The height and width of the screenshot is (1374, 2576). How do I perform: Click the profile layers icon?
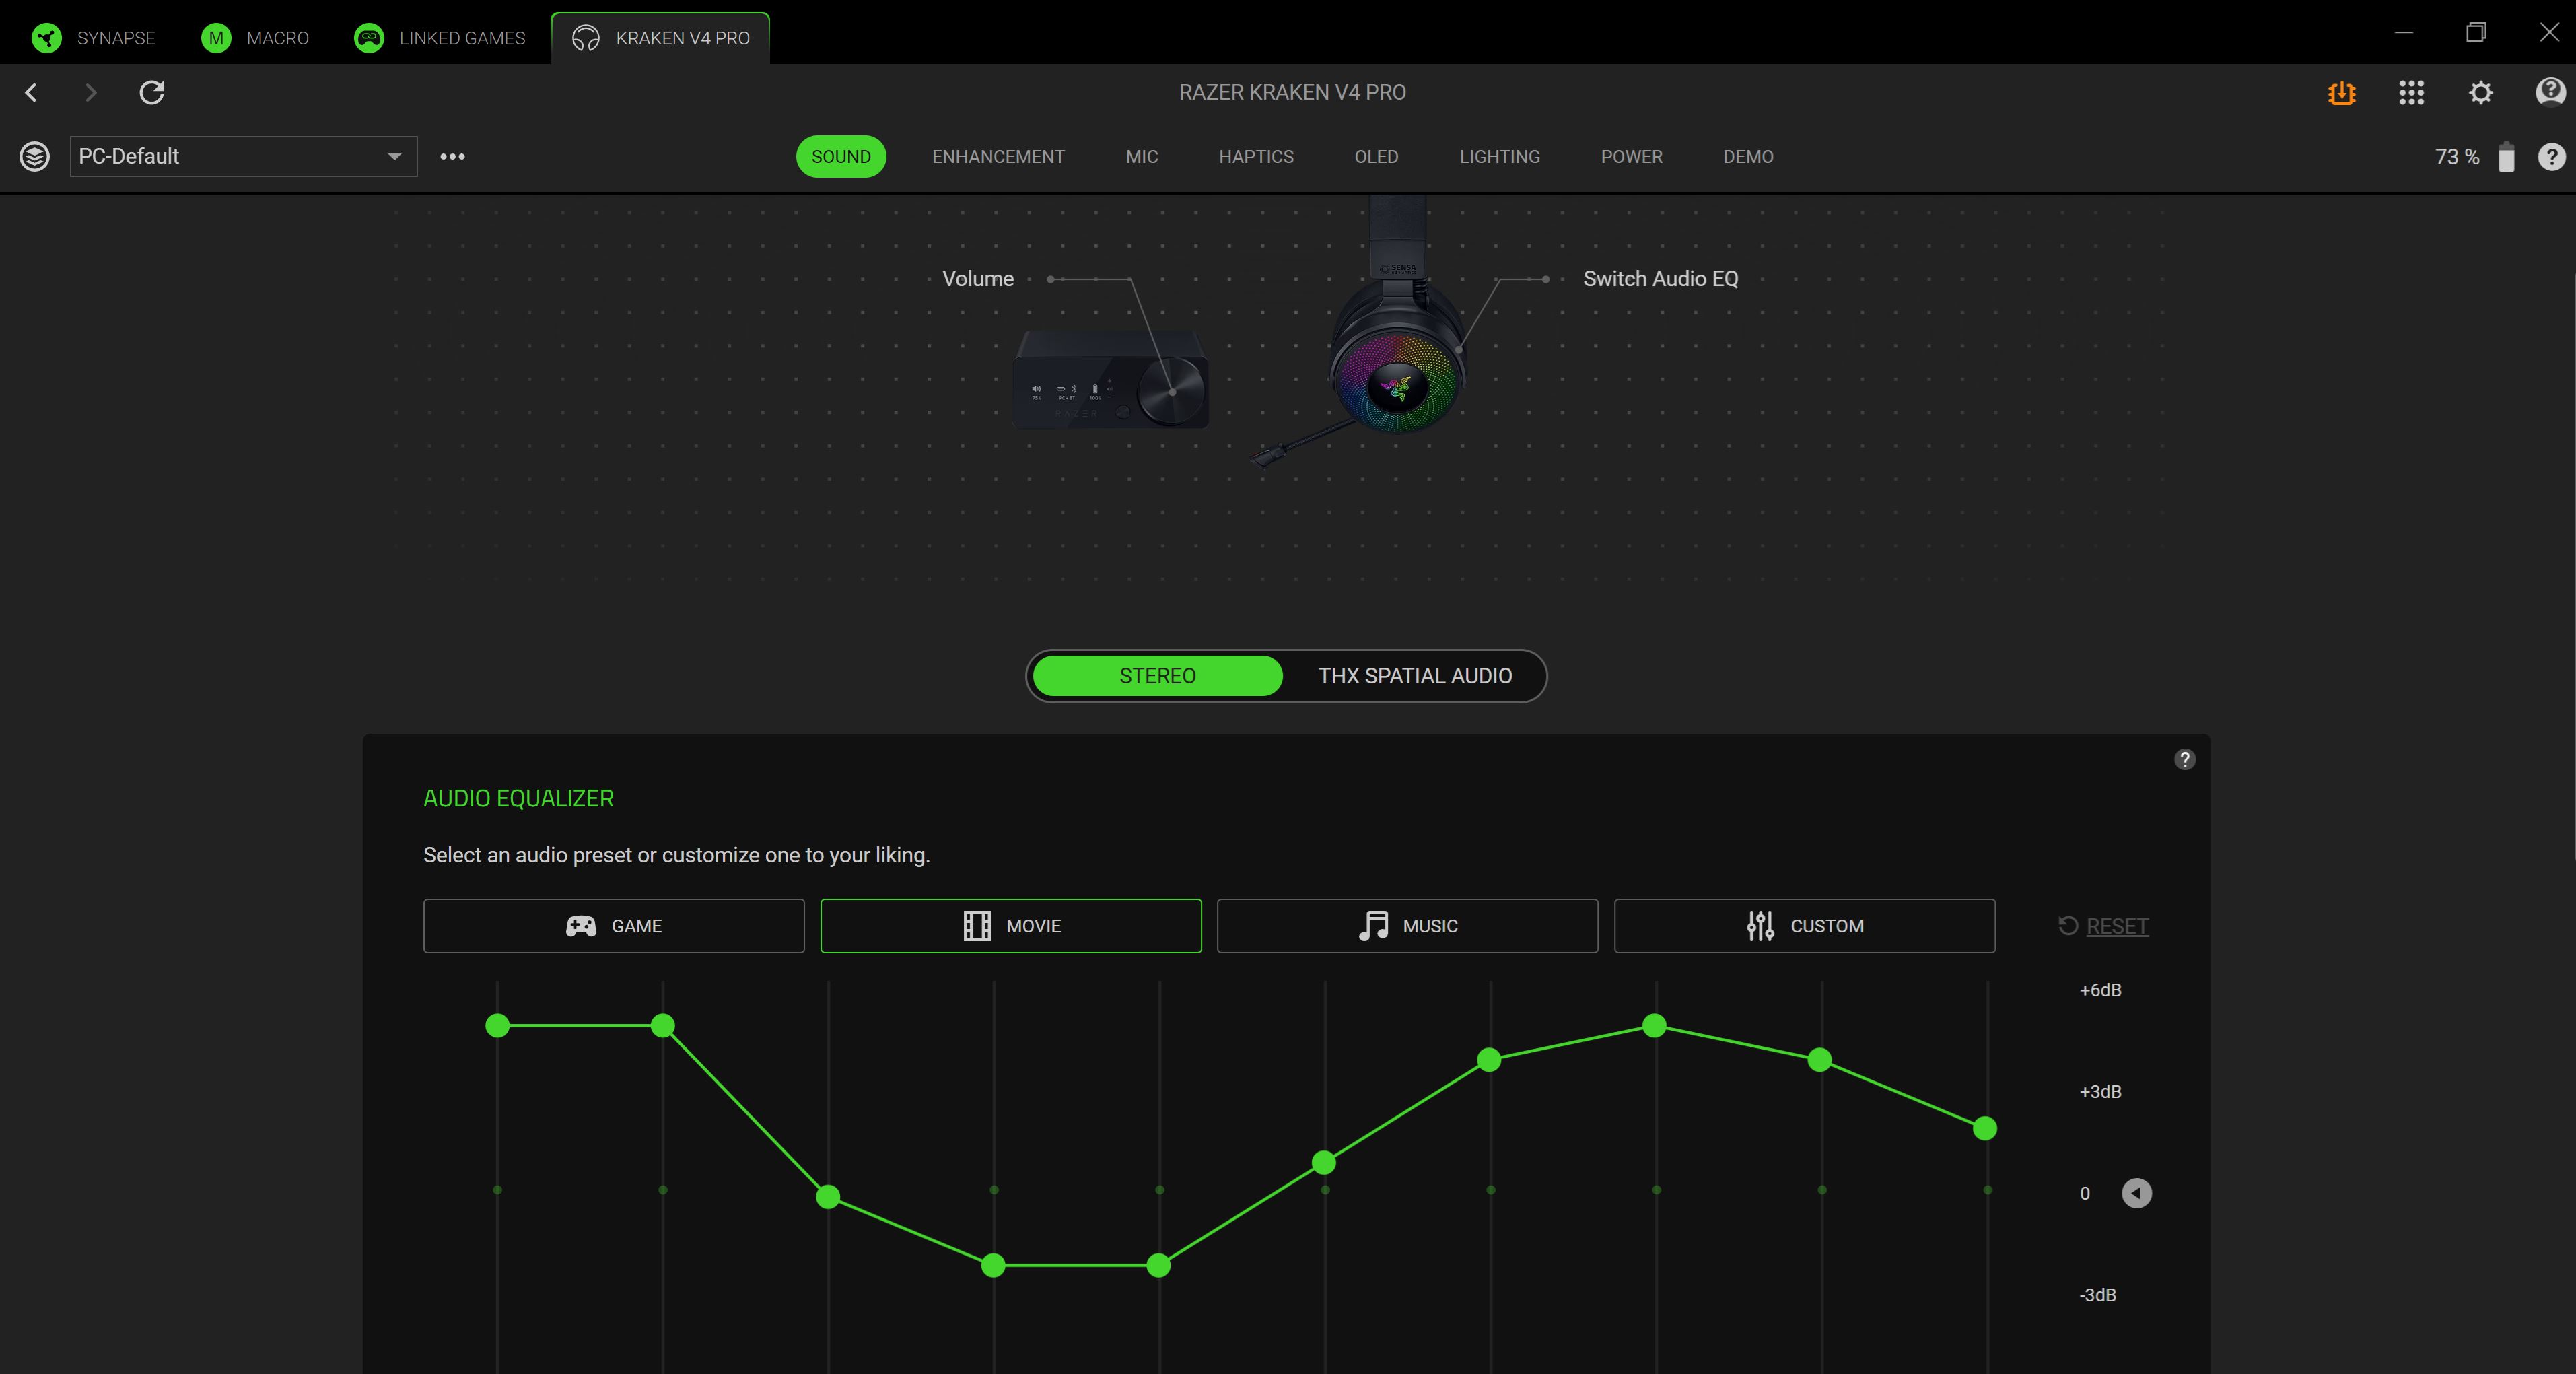(x=35, y=157)
